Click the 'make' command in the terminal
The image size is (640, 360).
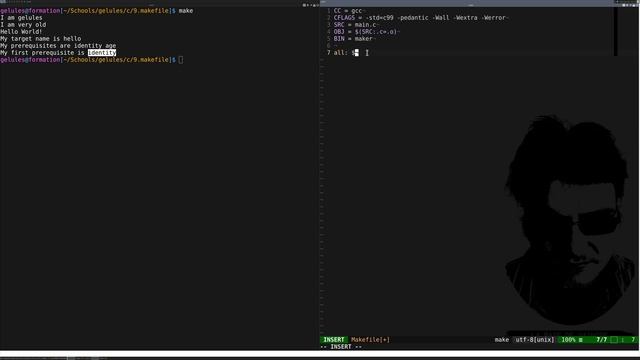(186, 11)
